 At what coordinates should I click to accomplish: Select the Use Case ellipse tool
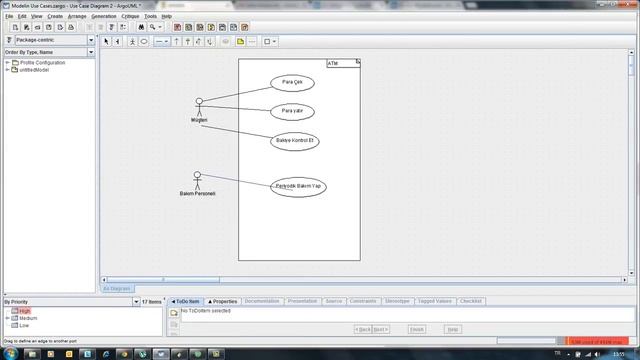click(x=144, y=42)
